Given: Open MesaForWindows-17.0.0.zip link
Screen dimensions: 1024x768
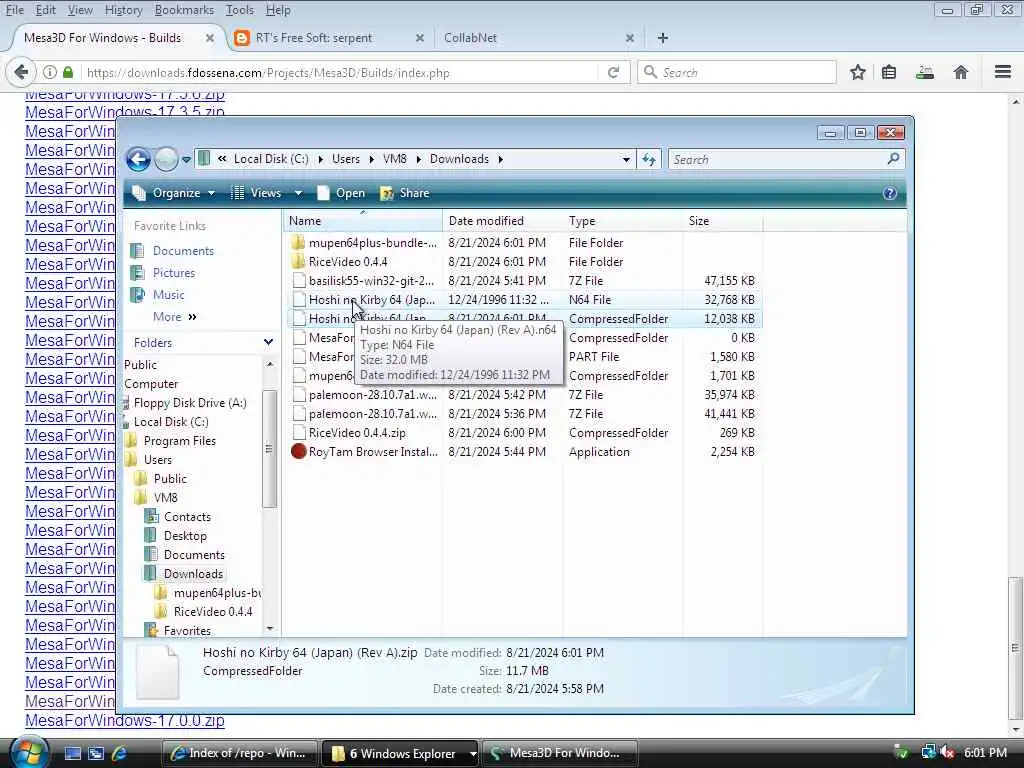Looking at the screenshot, I should [x=125, y=720].
